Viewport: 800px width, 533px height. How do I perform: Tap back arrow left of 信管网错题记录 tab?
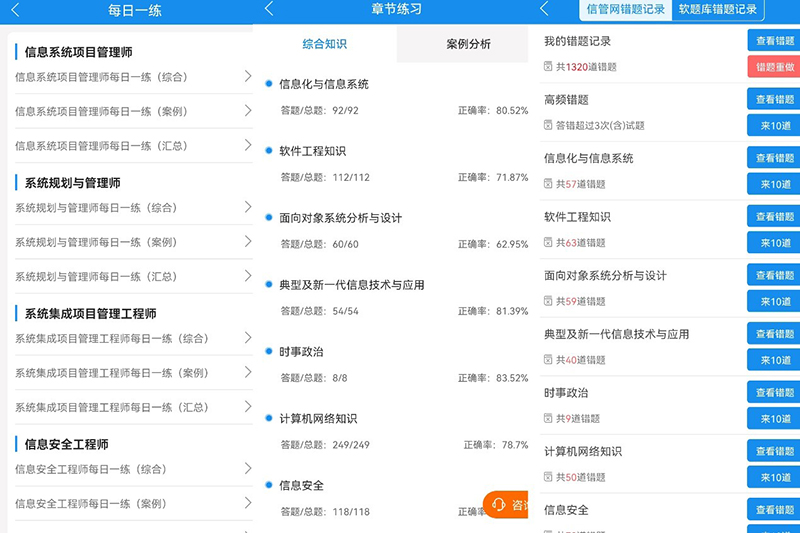click(544, 9)
